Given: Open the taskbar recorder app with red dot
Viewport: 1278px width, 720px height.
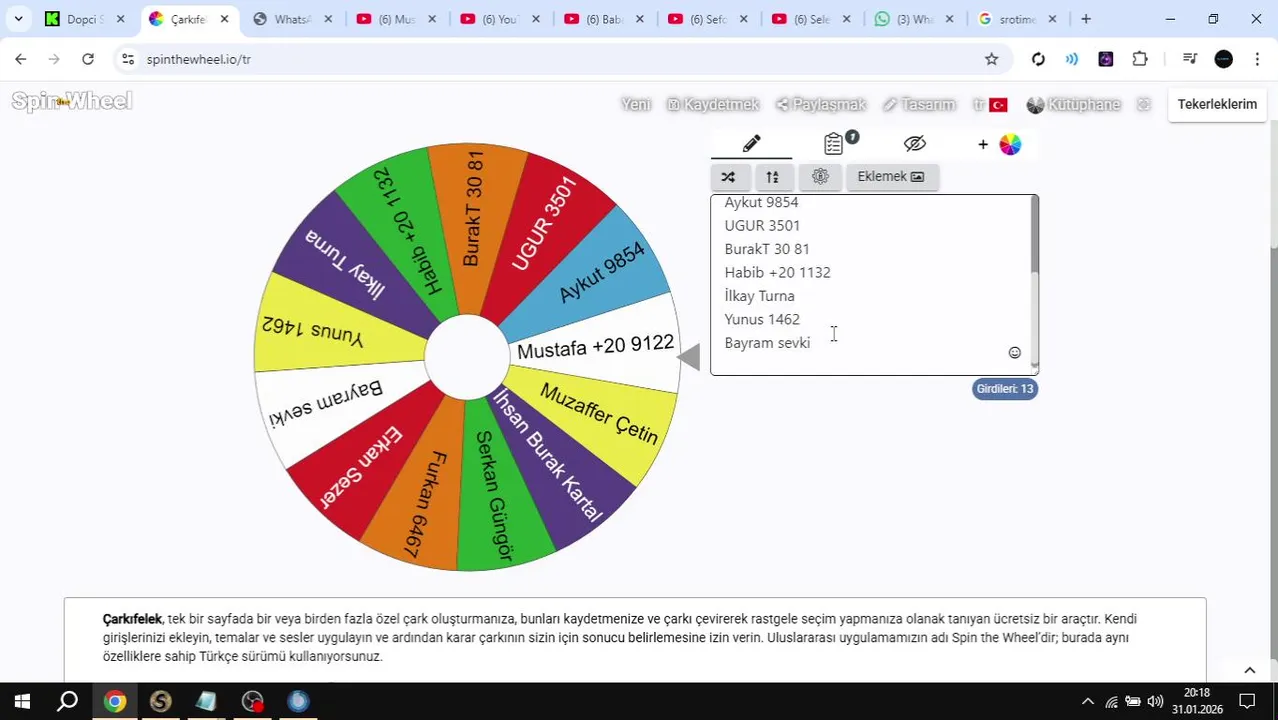Looking at the screenshot, I should coord(252,701).
